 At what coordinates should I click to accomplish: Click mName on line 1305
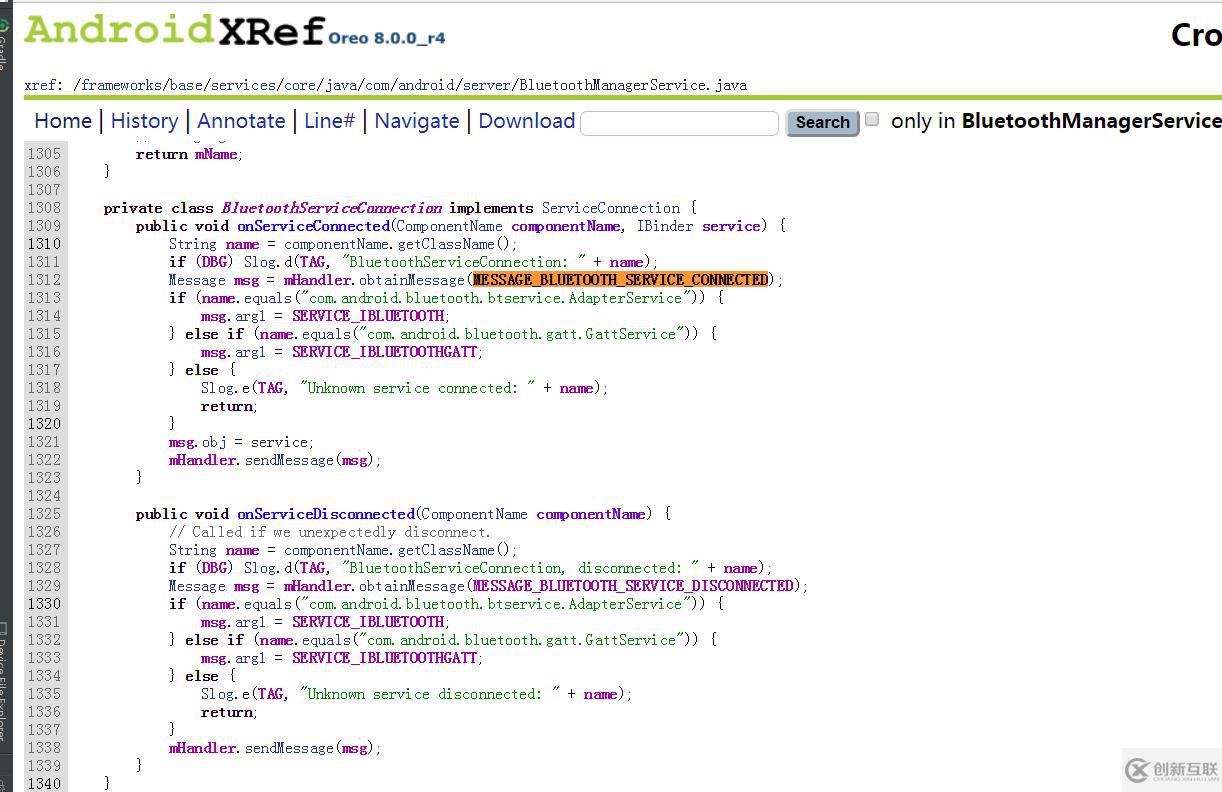[216, 154]
